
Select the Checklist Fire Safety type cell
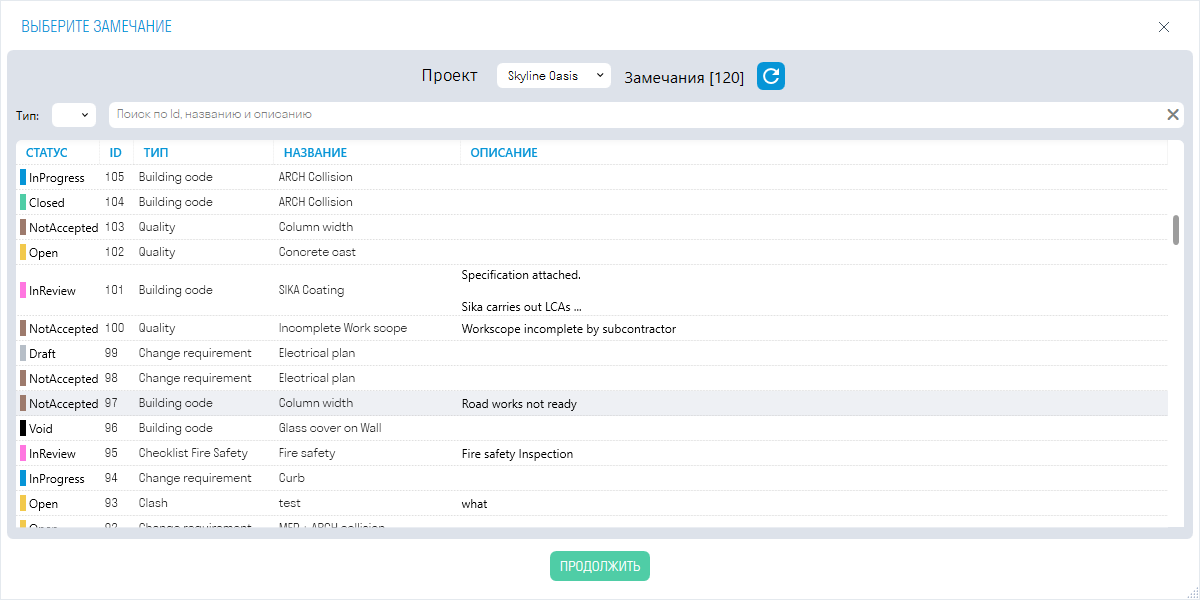click(193, 453)
